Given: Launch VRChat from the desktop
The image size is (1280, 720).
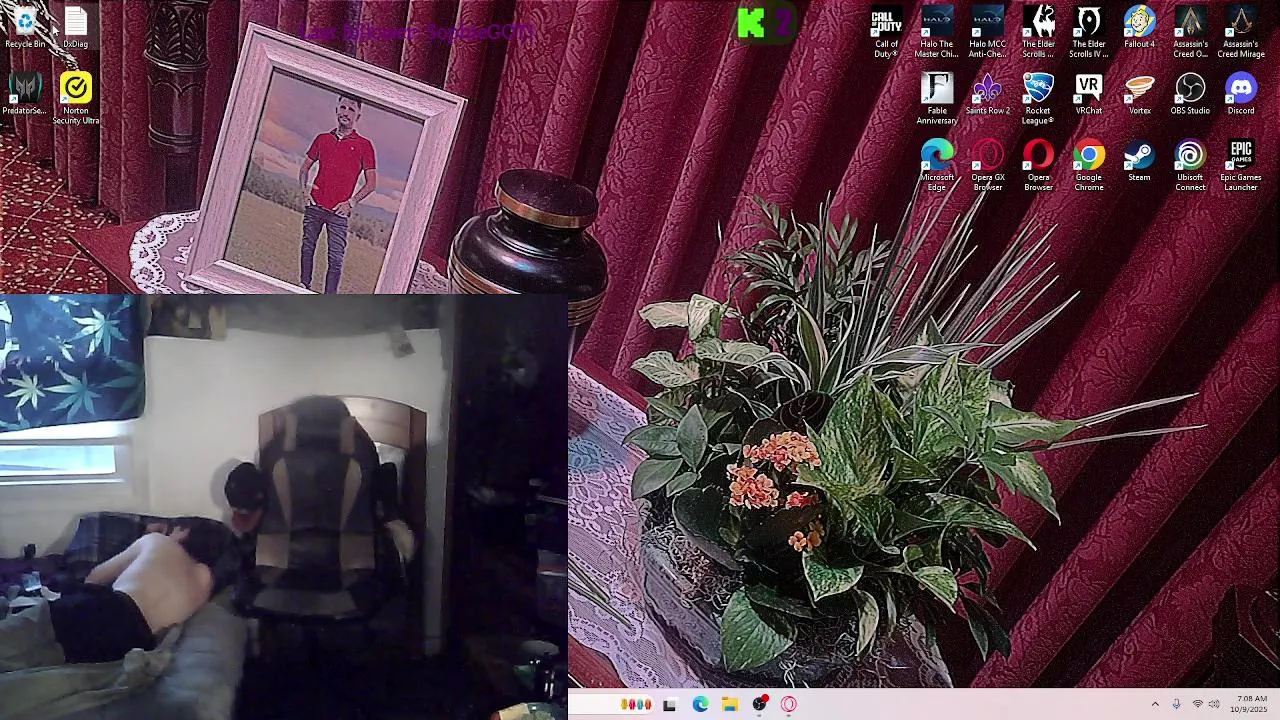Looking at the screenshot, I should [x=1089, y=93].
